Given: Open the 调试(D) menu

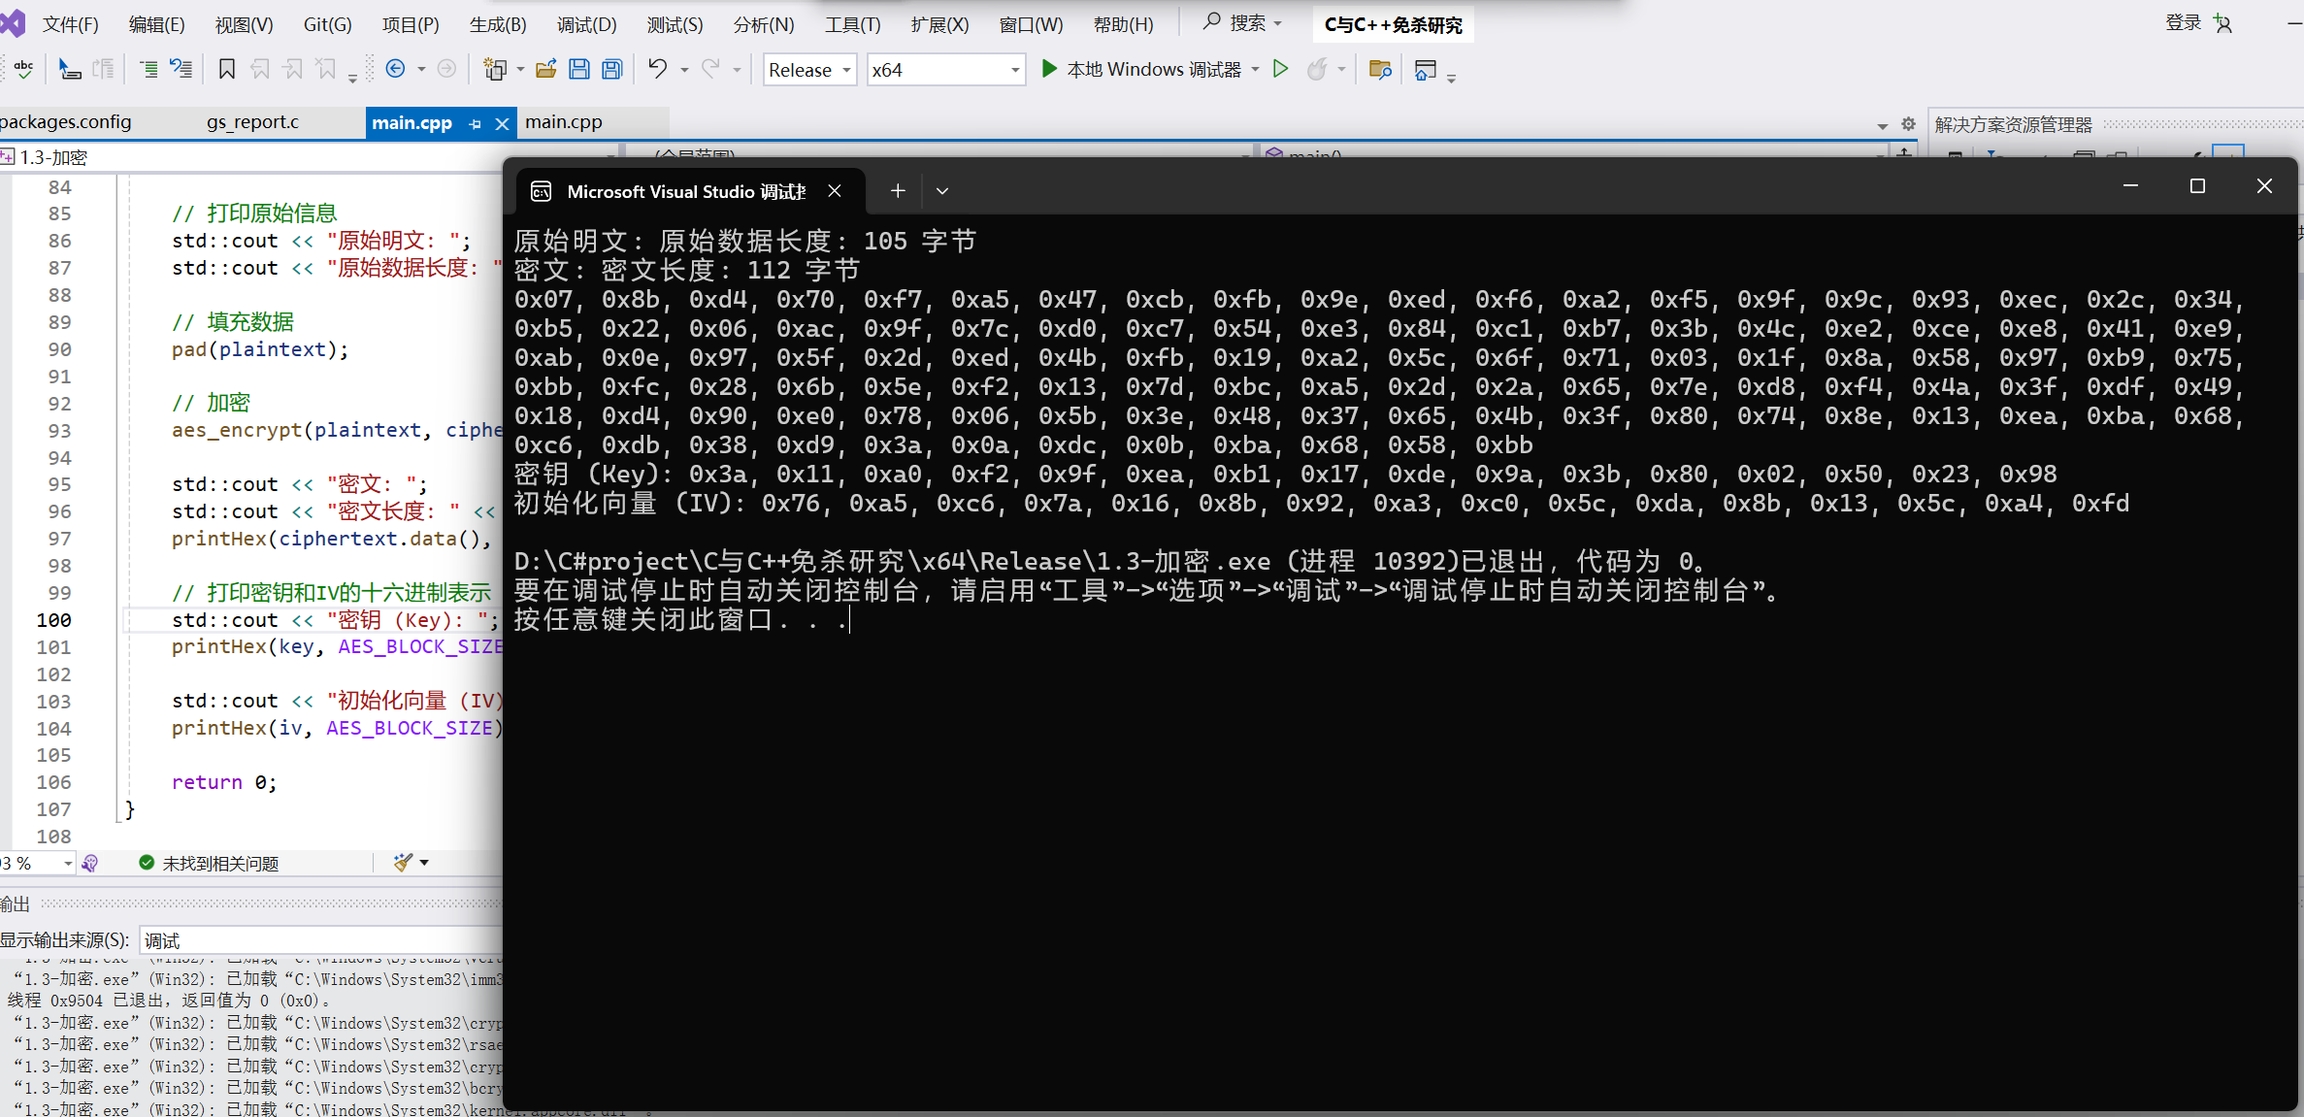Looking at the screenshot, I should tap(586, 24).
